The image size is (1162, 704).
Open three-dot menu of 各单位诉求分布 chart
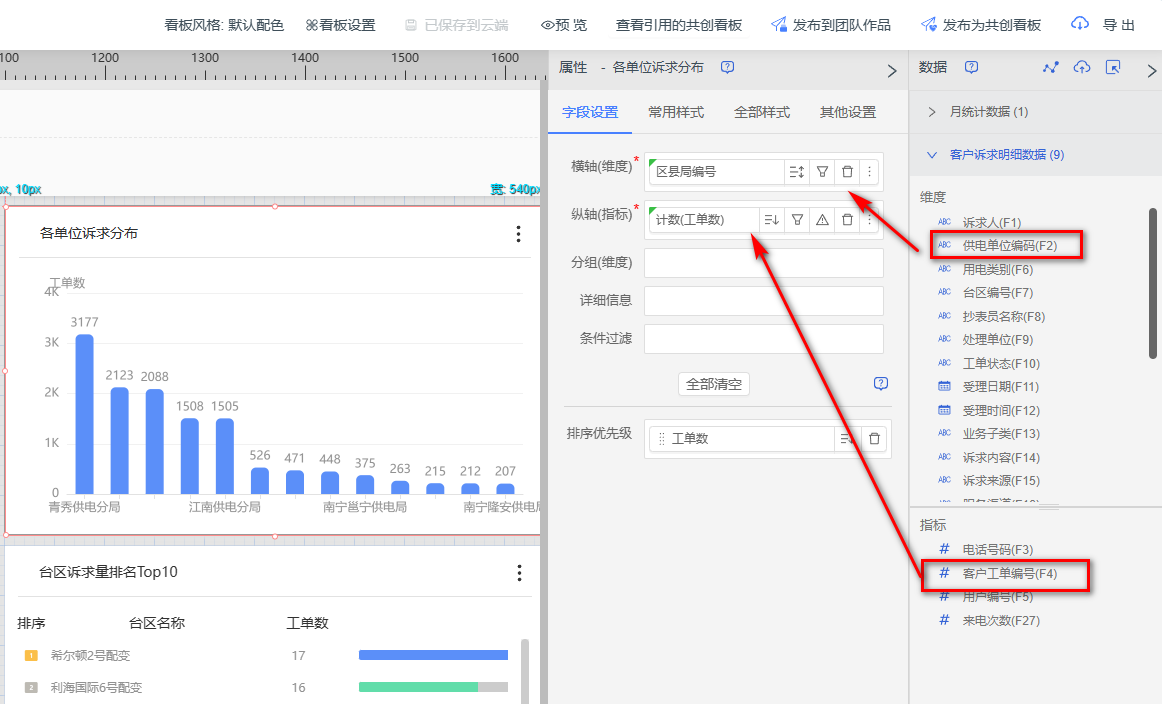click(x=518, y=234)
